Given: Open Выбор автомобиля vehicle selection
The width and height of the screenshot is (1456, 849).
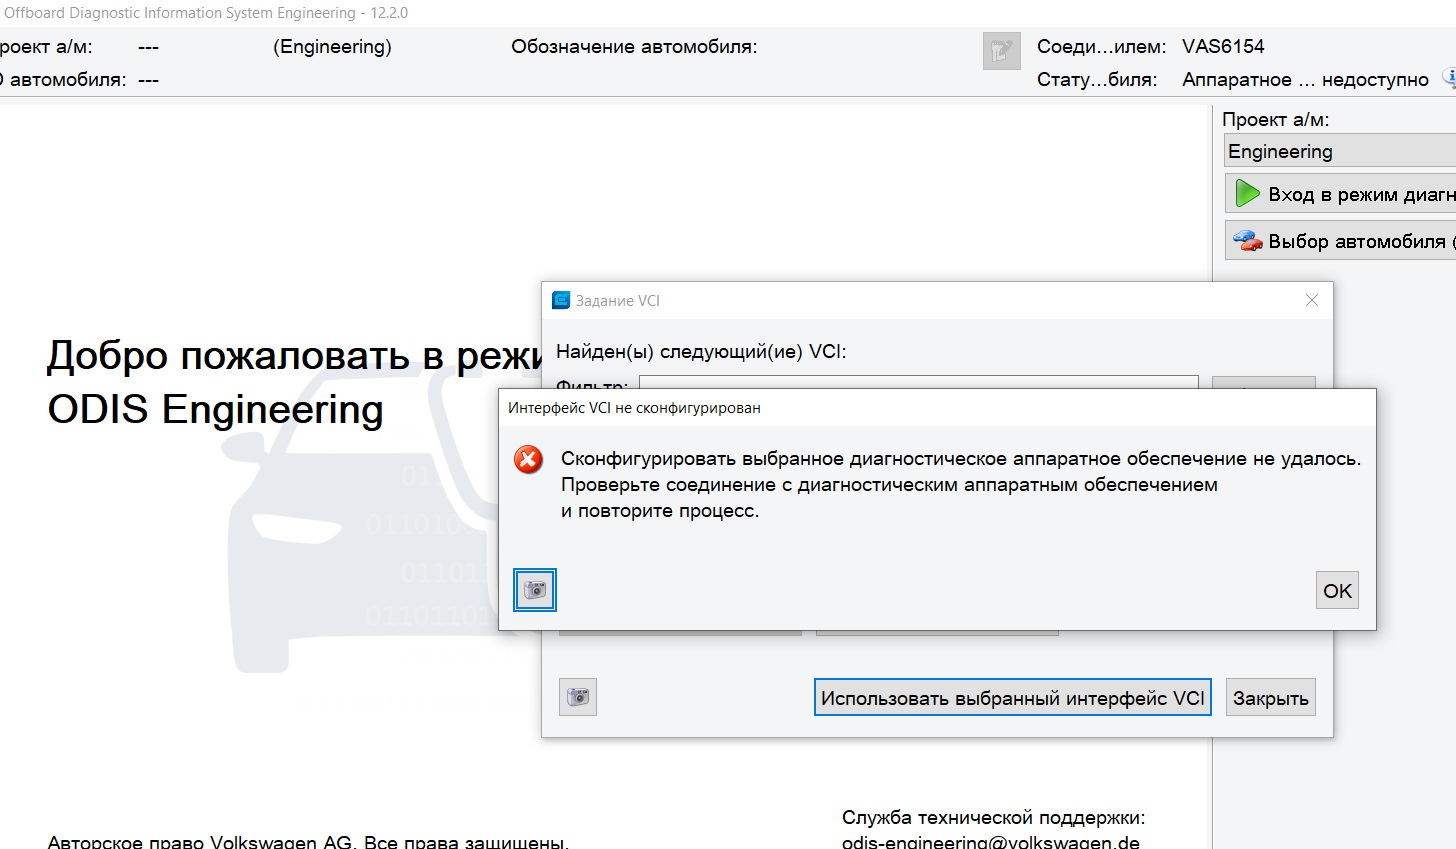Looking at the screenshot, I should [x=1340, y=241].
